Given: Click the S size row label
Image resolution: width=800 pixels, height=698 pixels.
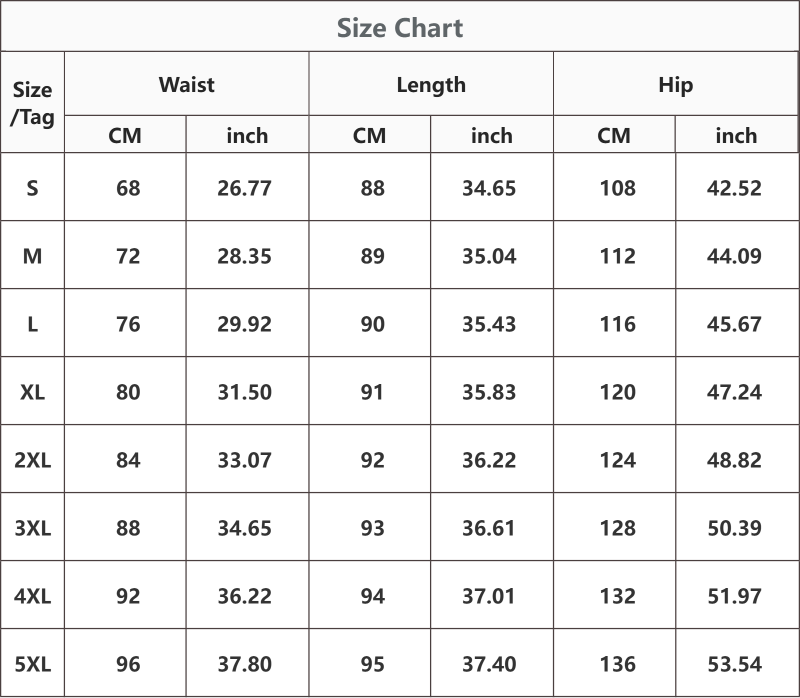Looking at the screenshot, I should [x=32, y=188].
